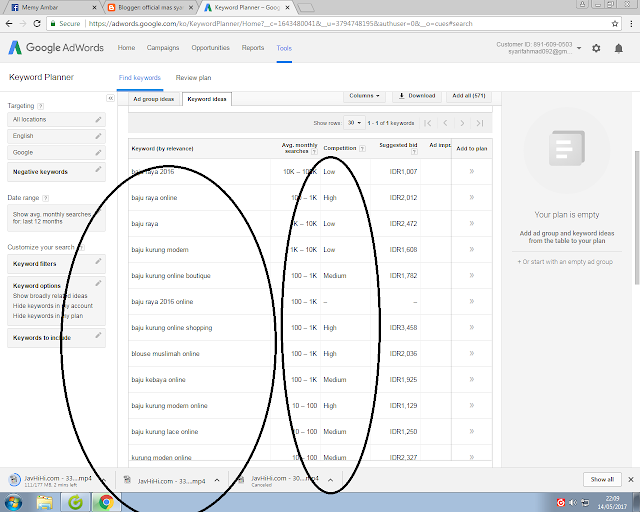Go back in browser history
Screen dimensions: 640x512
[x=9, y=24]
